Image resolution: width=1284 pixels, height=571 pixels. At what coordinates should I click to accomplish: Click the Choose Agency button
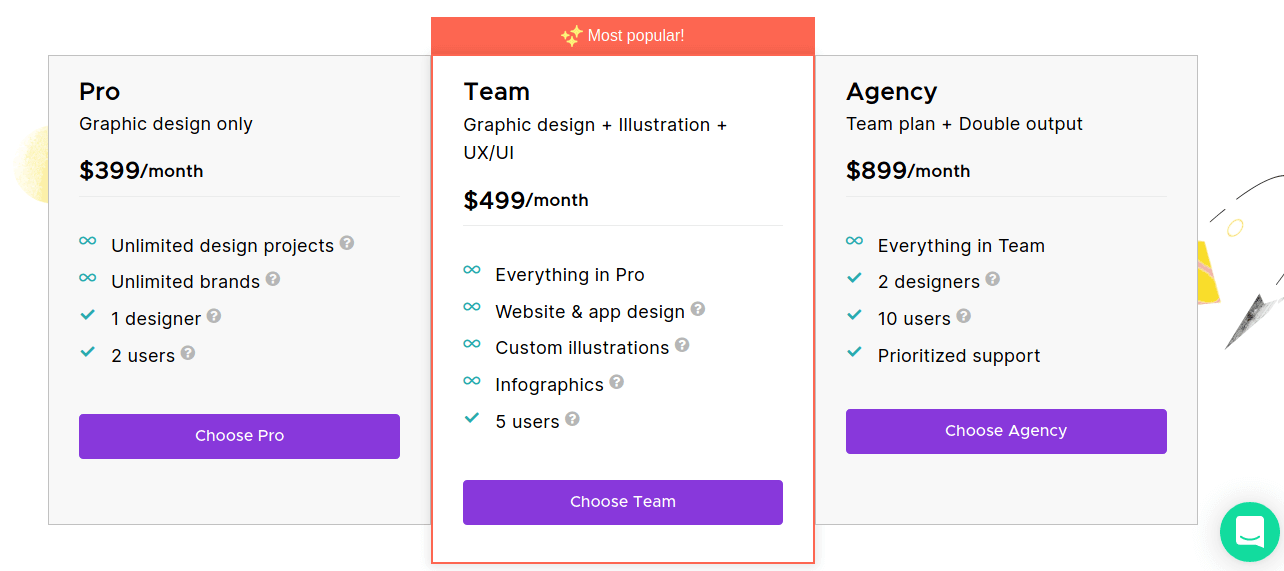click(1006, 431)
